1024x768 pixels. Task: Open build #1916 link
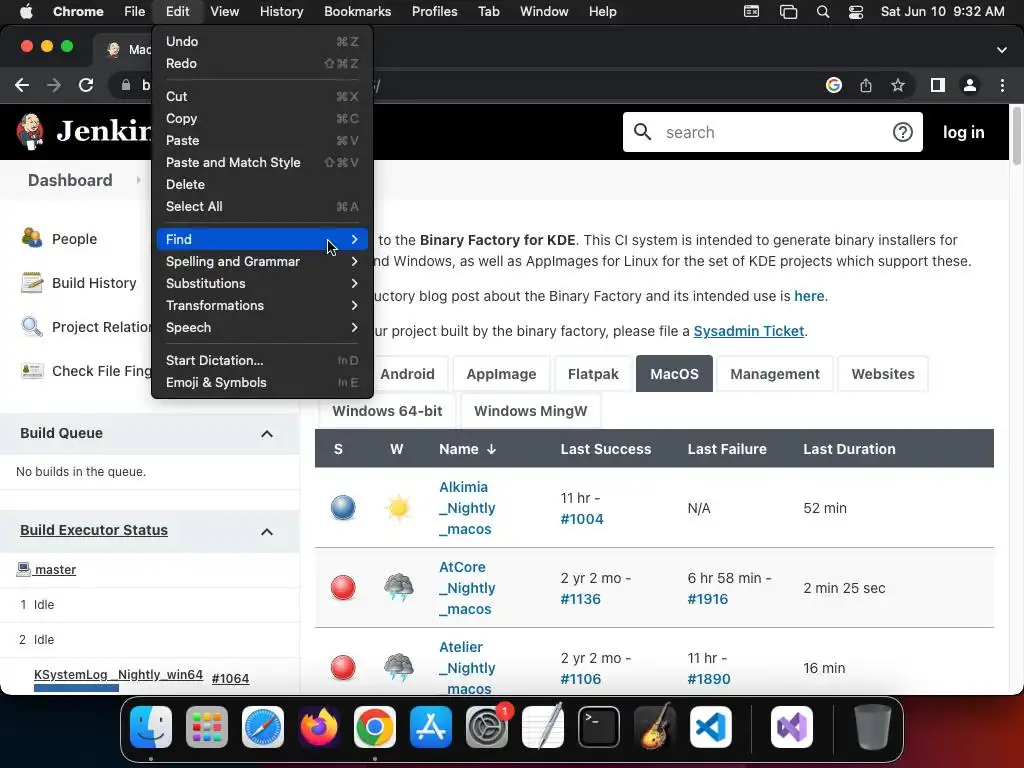[x=707, y=599]
